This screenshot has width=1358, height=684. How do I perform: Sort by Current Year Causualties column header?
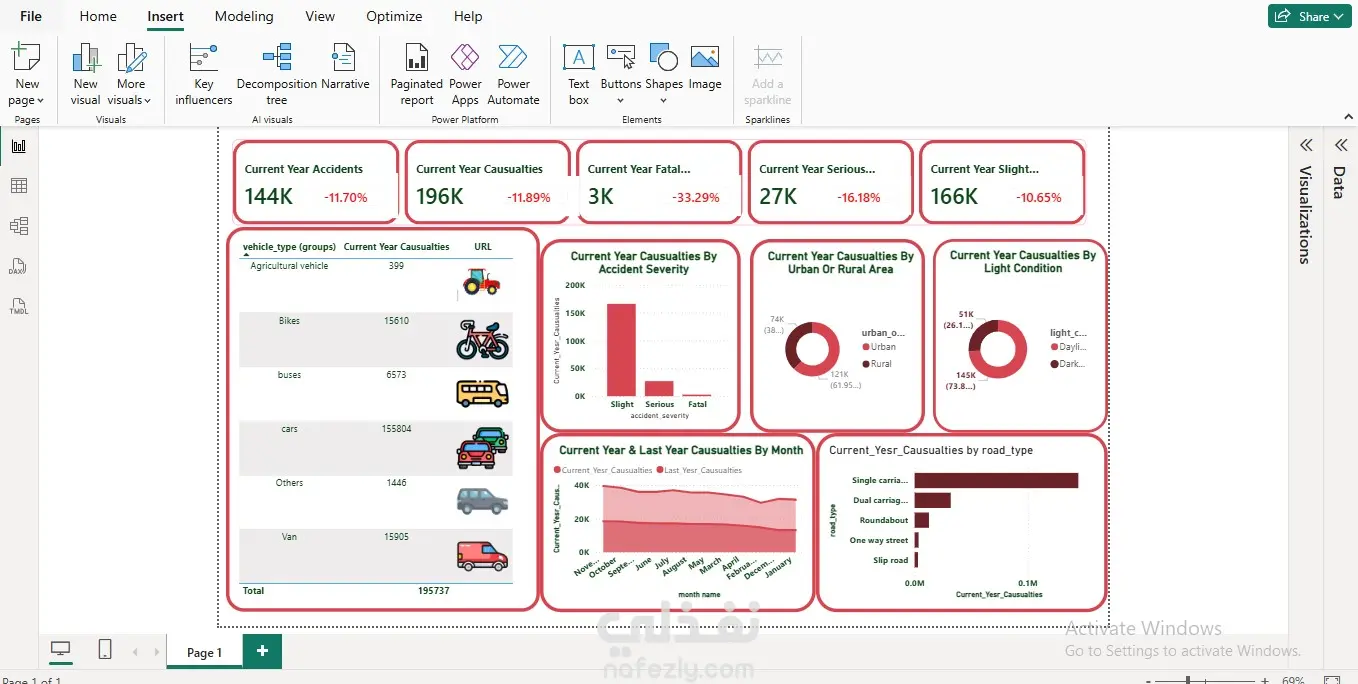pyautogui.click(x=396, y=246)
